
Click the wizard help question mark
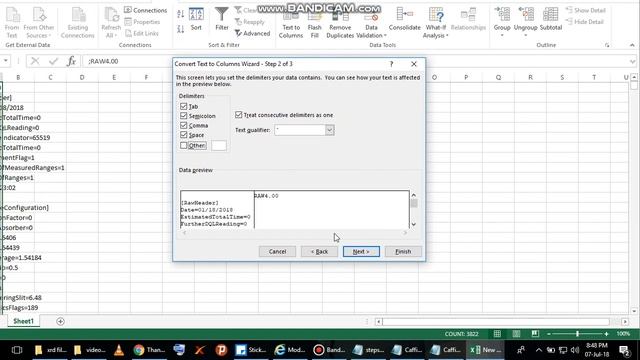click(391, 64)
